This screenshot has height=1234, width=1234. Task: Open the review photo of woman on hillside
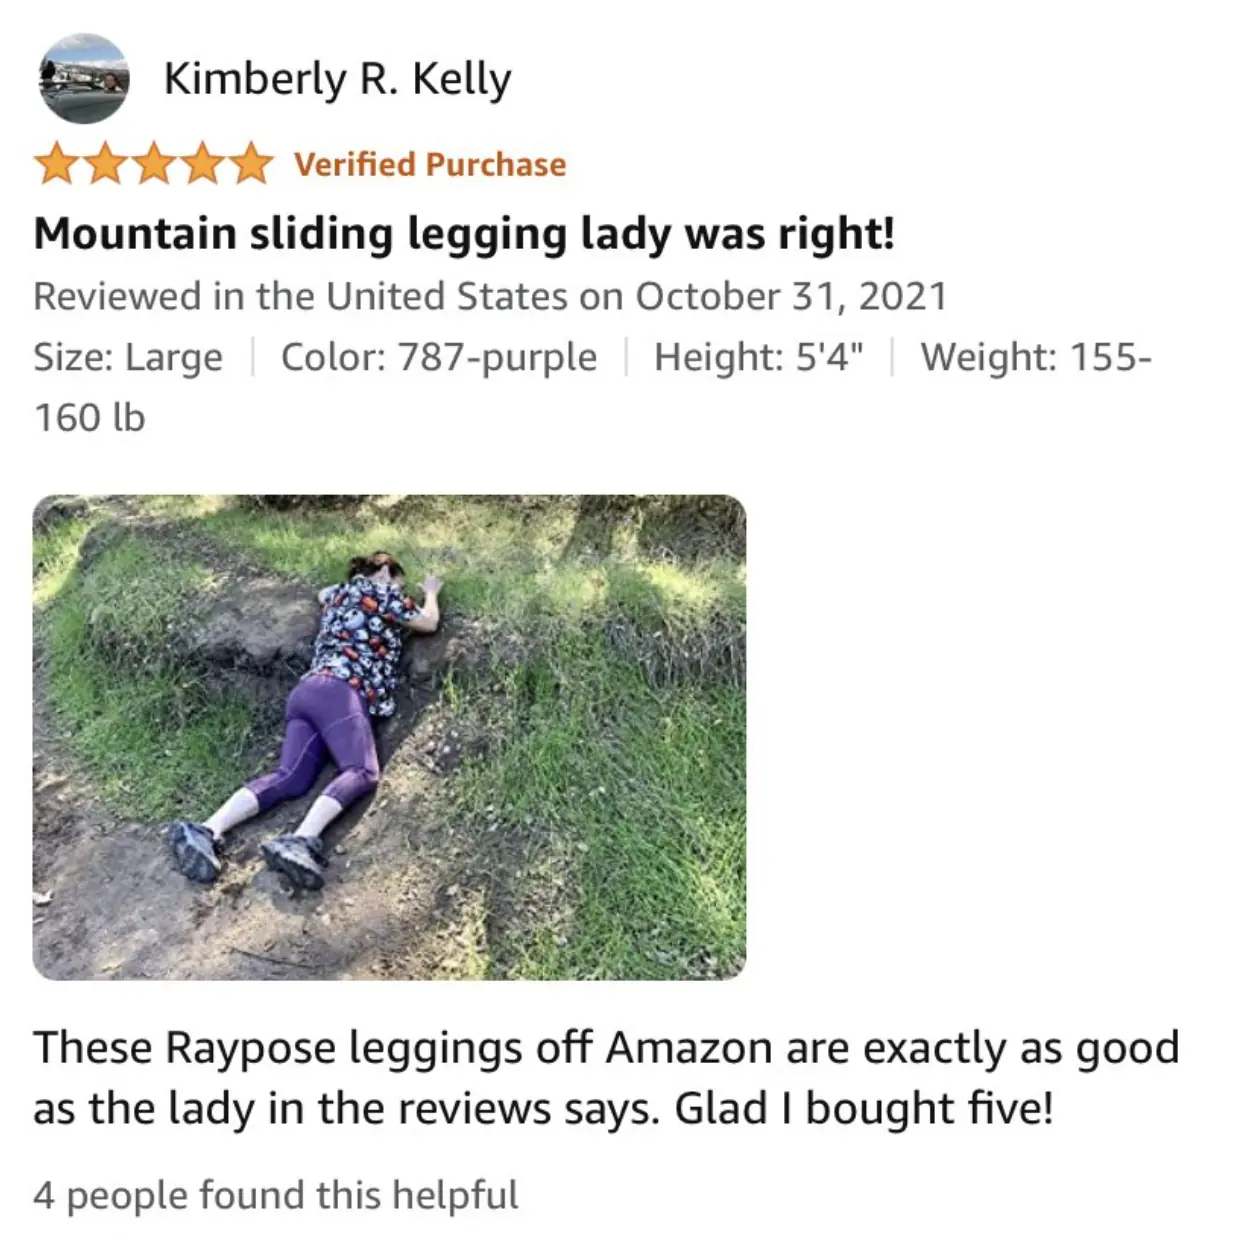389,737
